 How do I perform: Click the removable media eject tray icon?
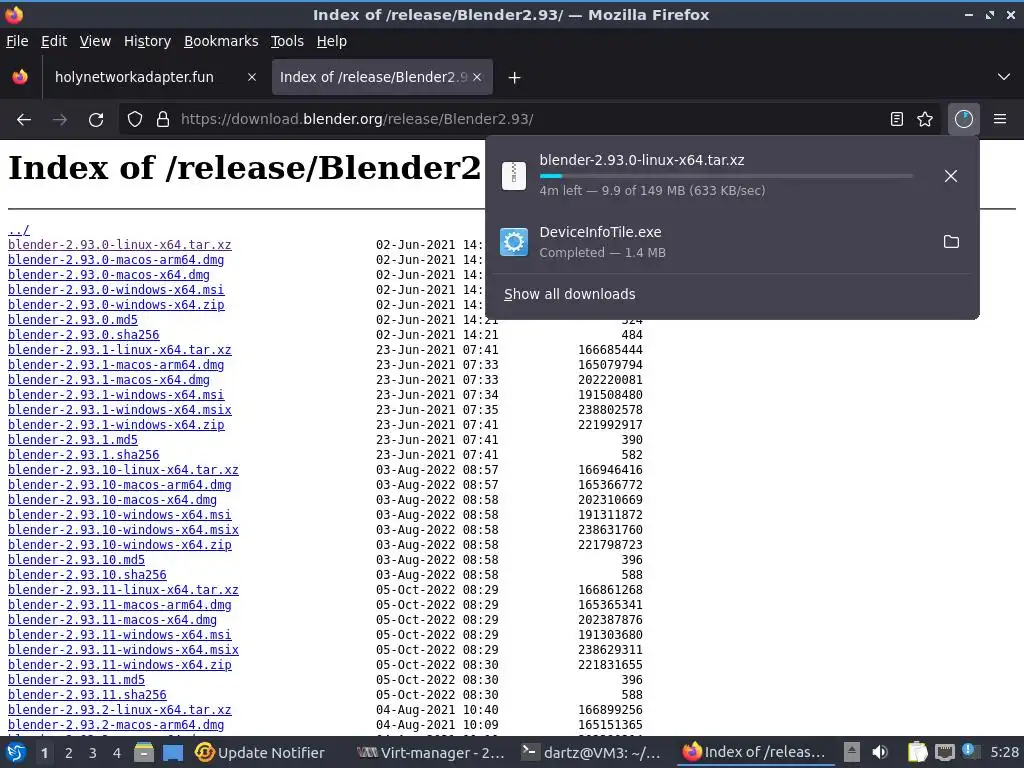(x=852, y=752)
